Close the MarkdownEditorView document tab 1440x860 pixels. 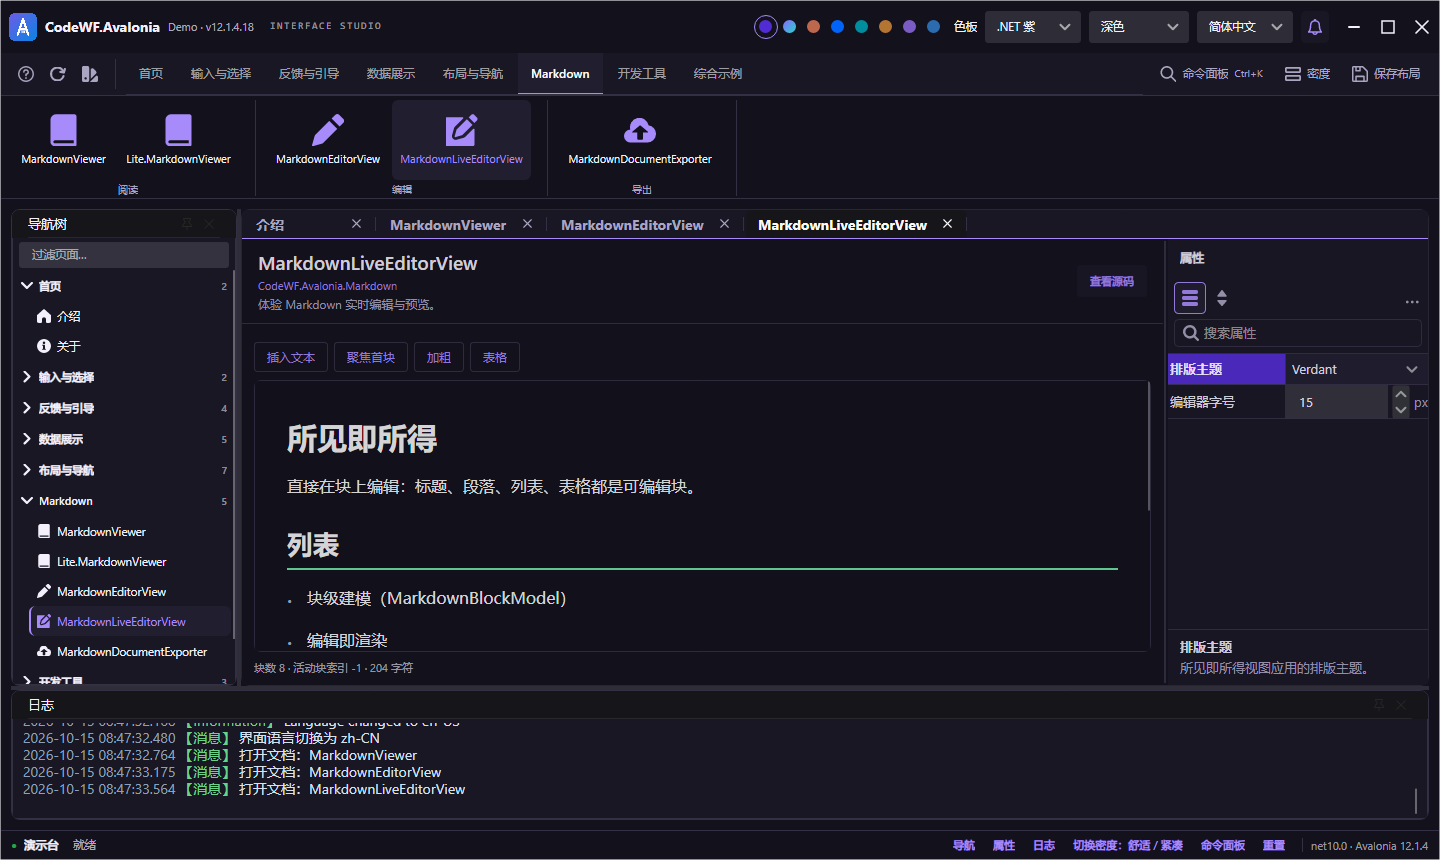[x=724, y=224]
